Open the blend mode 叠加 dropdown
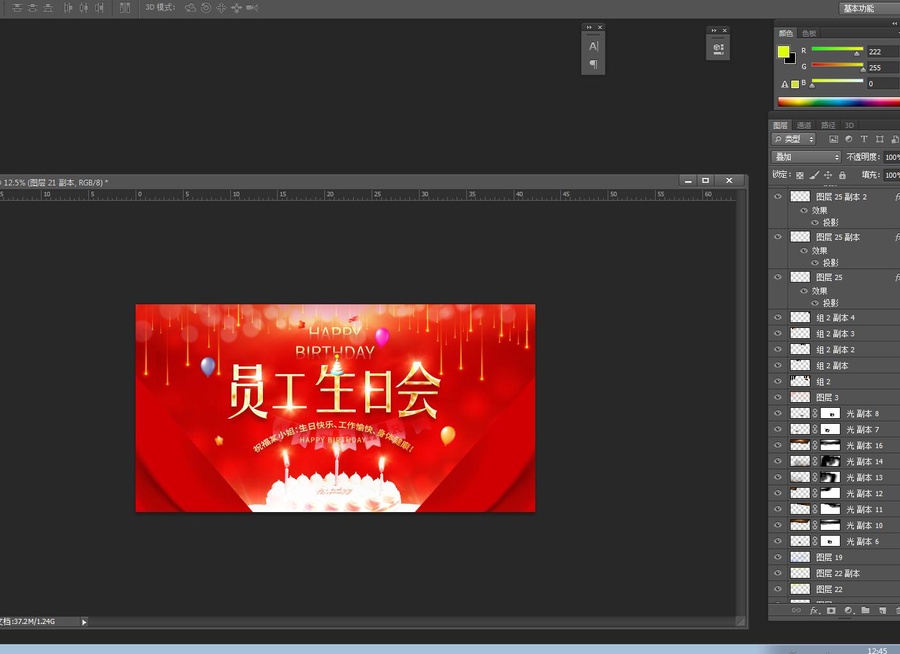The image size is (900, 654). [806, 157]
